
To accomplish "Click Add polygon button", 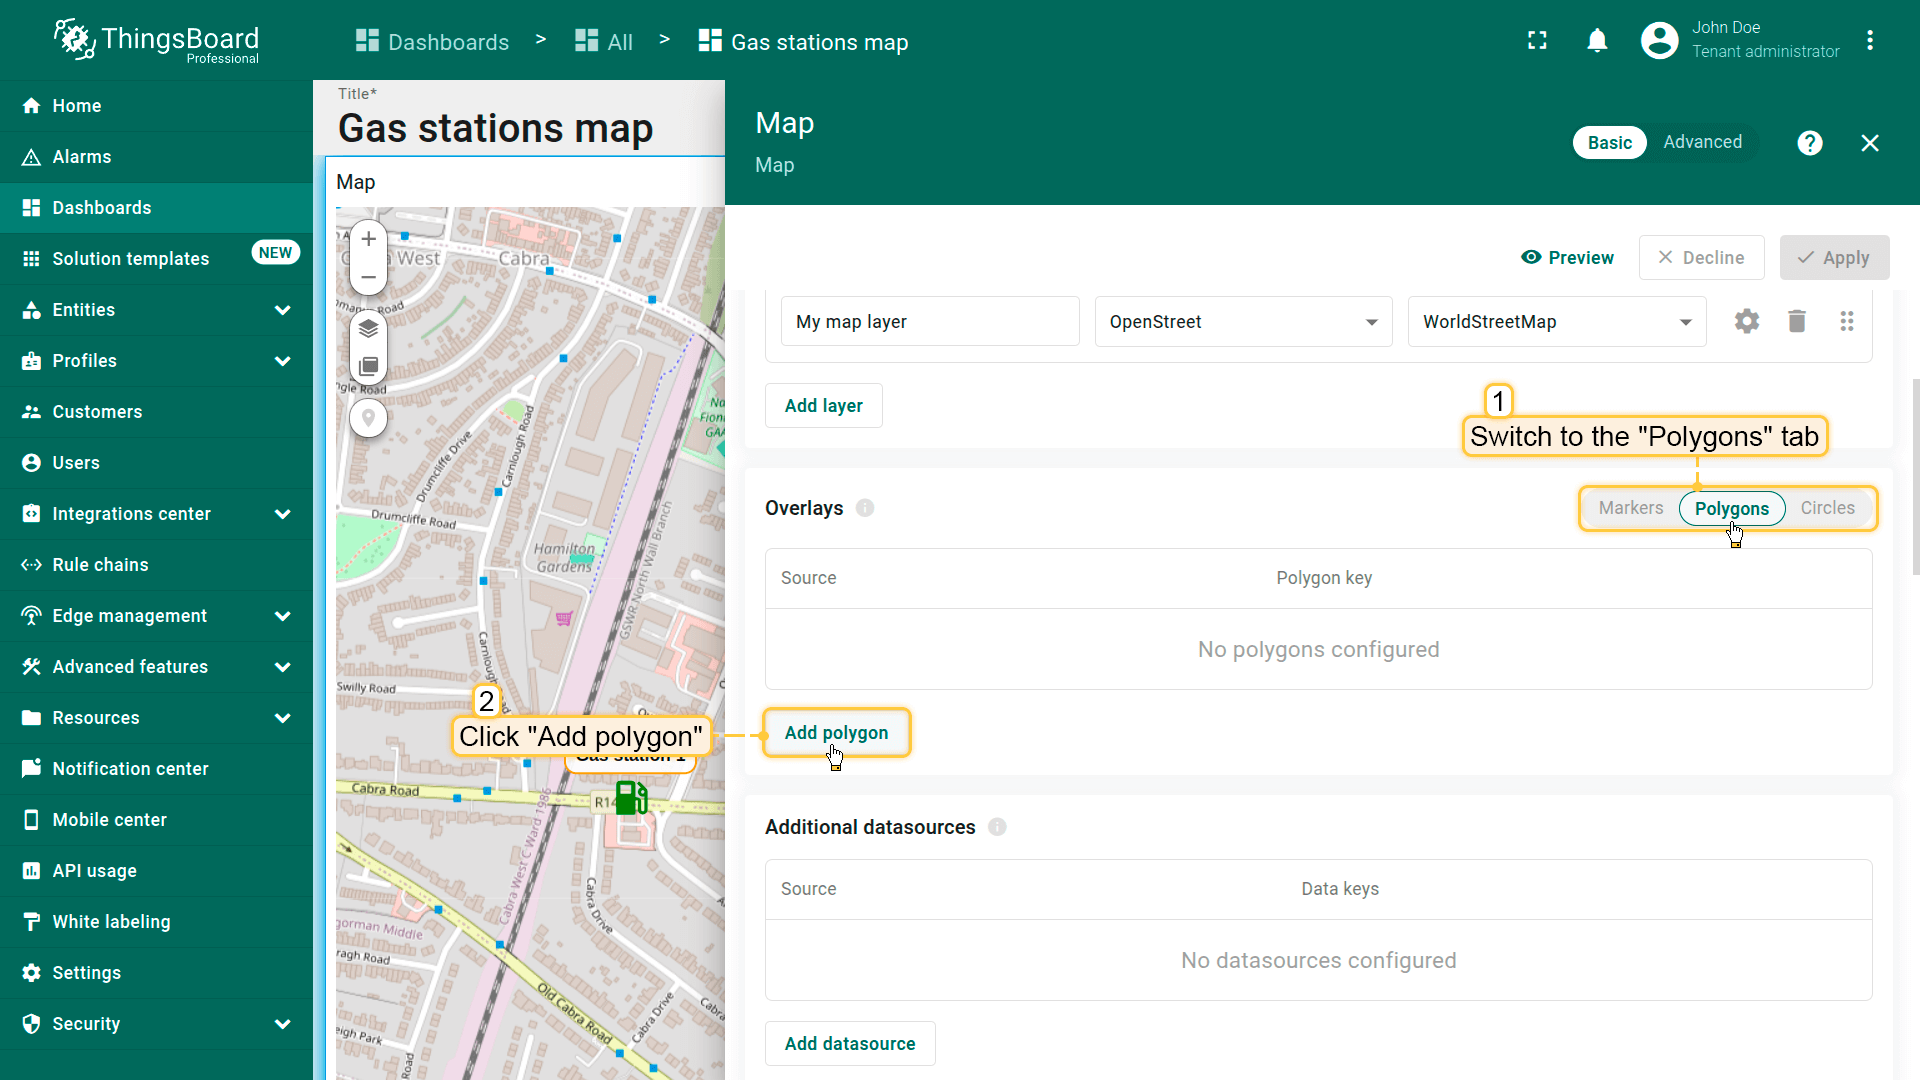I will click(836, 733).
